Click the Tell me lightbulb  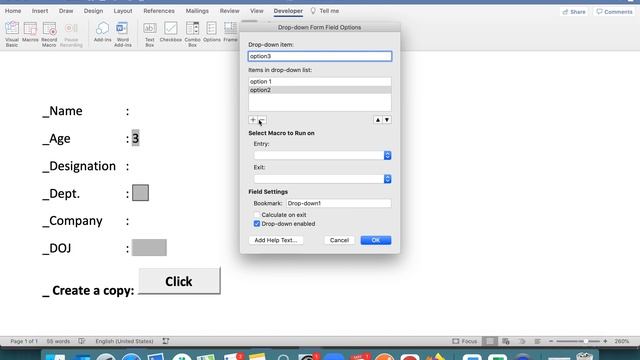[x=313, y=11]
